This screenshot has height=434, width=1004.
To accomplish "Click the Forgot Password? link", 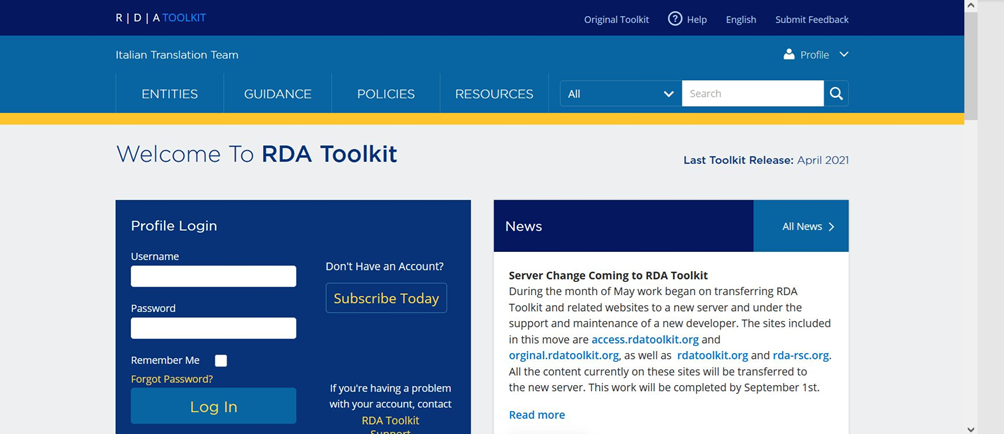I will point(172,379).
